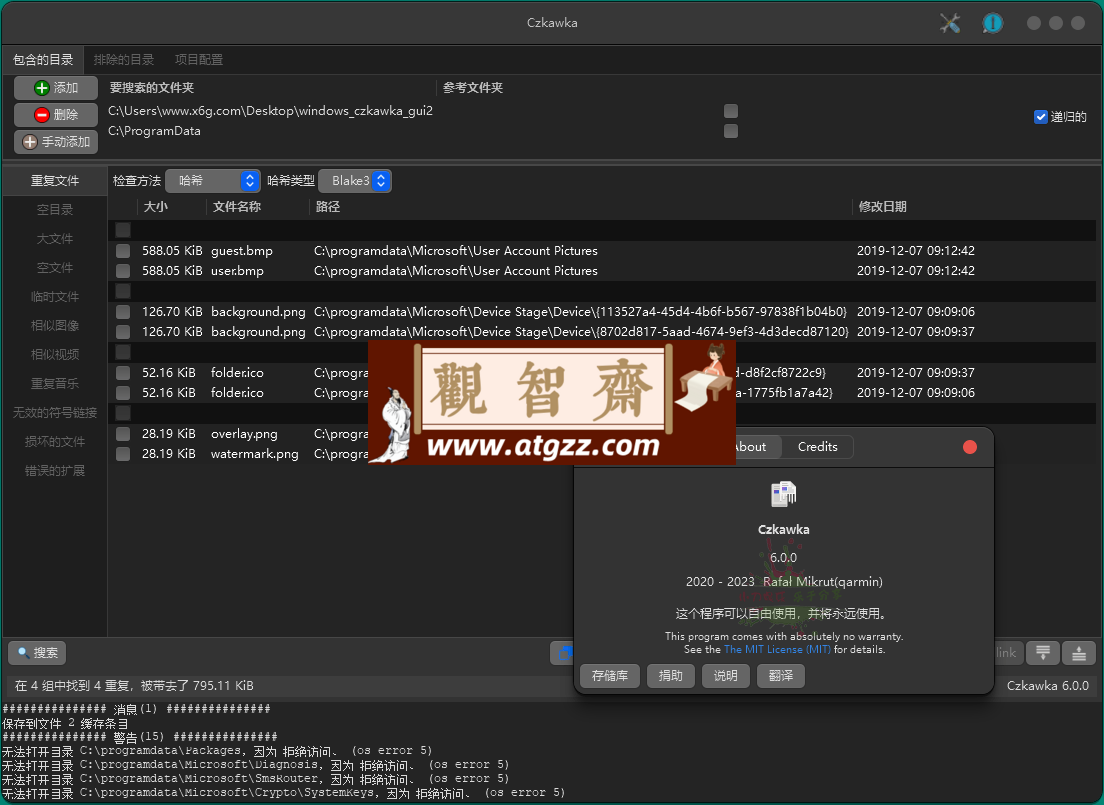1104x805 pixels.
Task: Check the box for watermark.png
Action: click(123, 454)
